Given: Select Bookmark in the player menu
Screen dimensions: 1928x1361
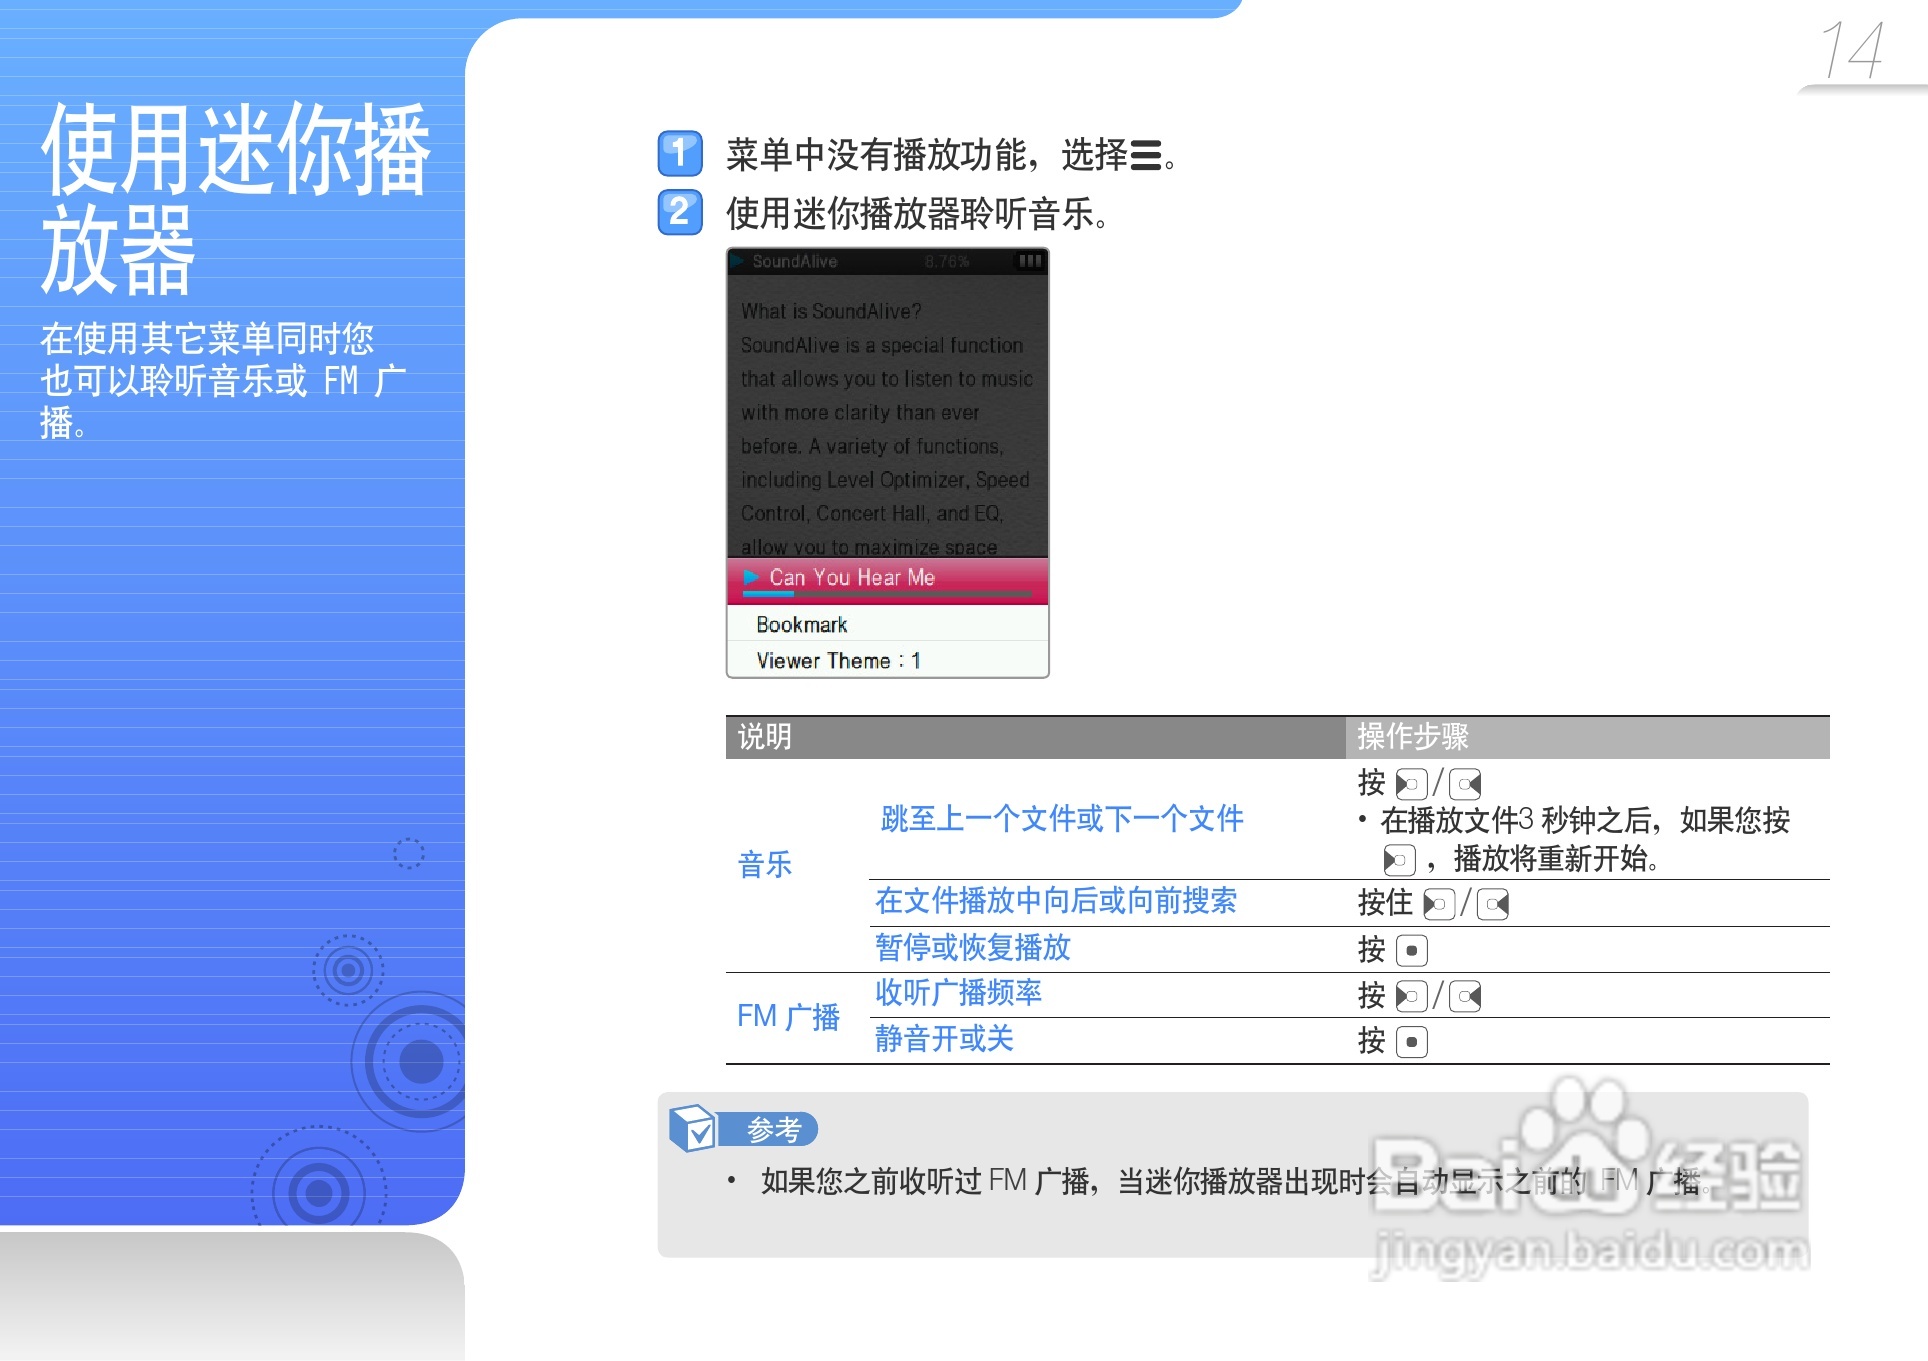Looking at the screenshot, I should pos(802,625).
